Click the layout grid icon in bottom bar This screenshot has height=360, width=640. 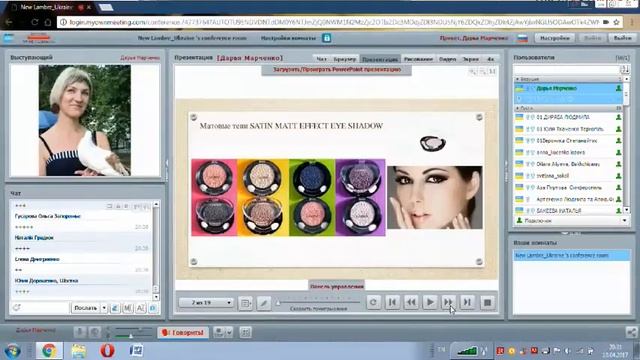pyautogui.click(x=245, y=333)
